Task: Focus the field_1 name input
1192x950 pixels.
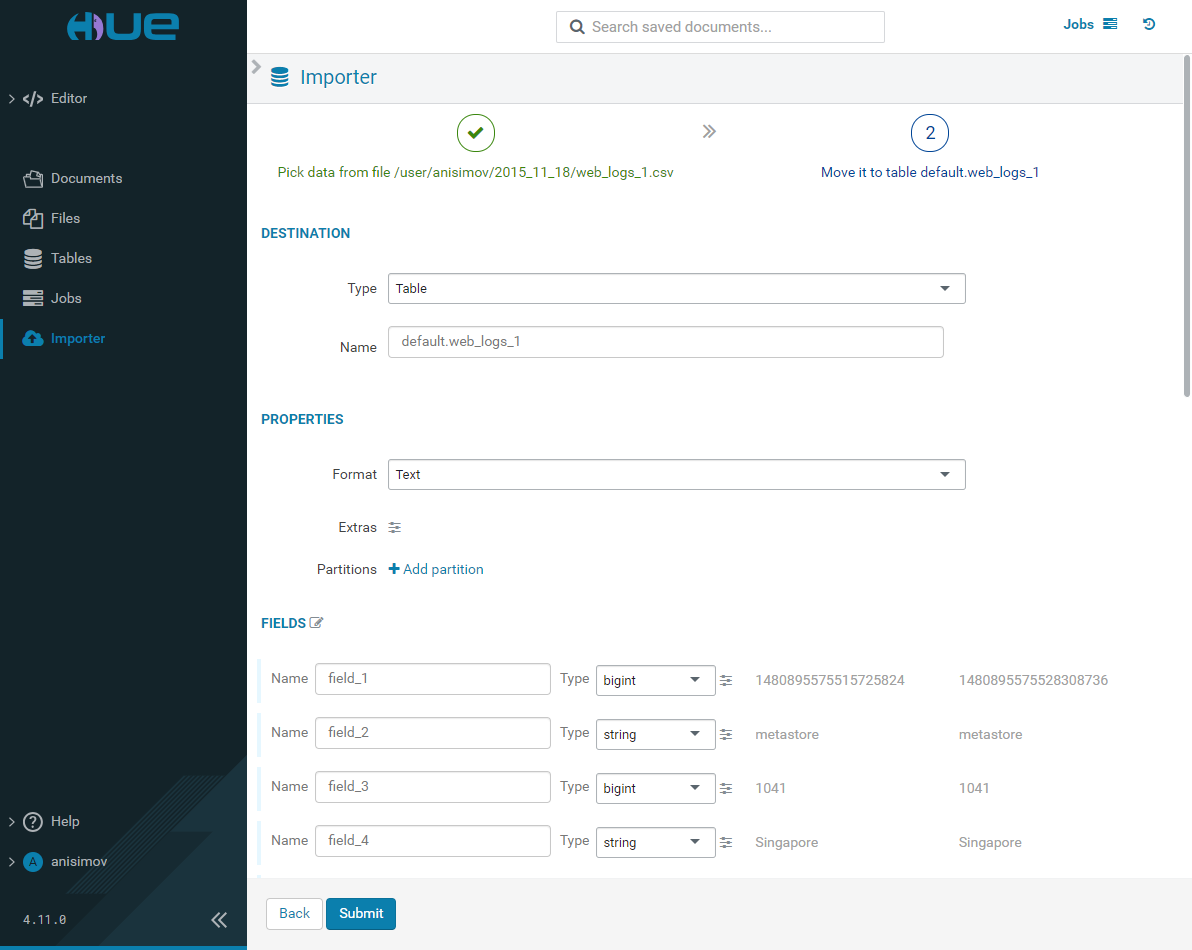Action: click(x=433, y=679)
